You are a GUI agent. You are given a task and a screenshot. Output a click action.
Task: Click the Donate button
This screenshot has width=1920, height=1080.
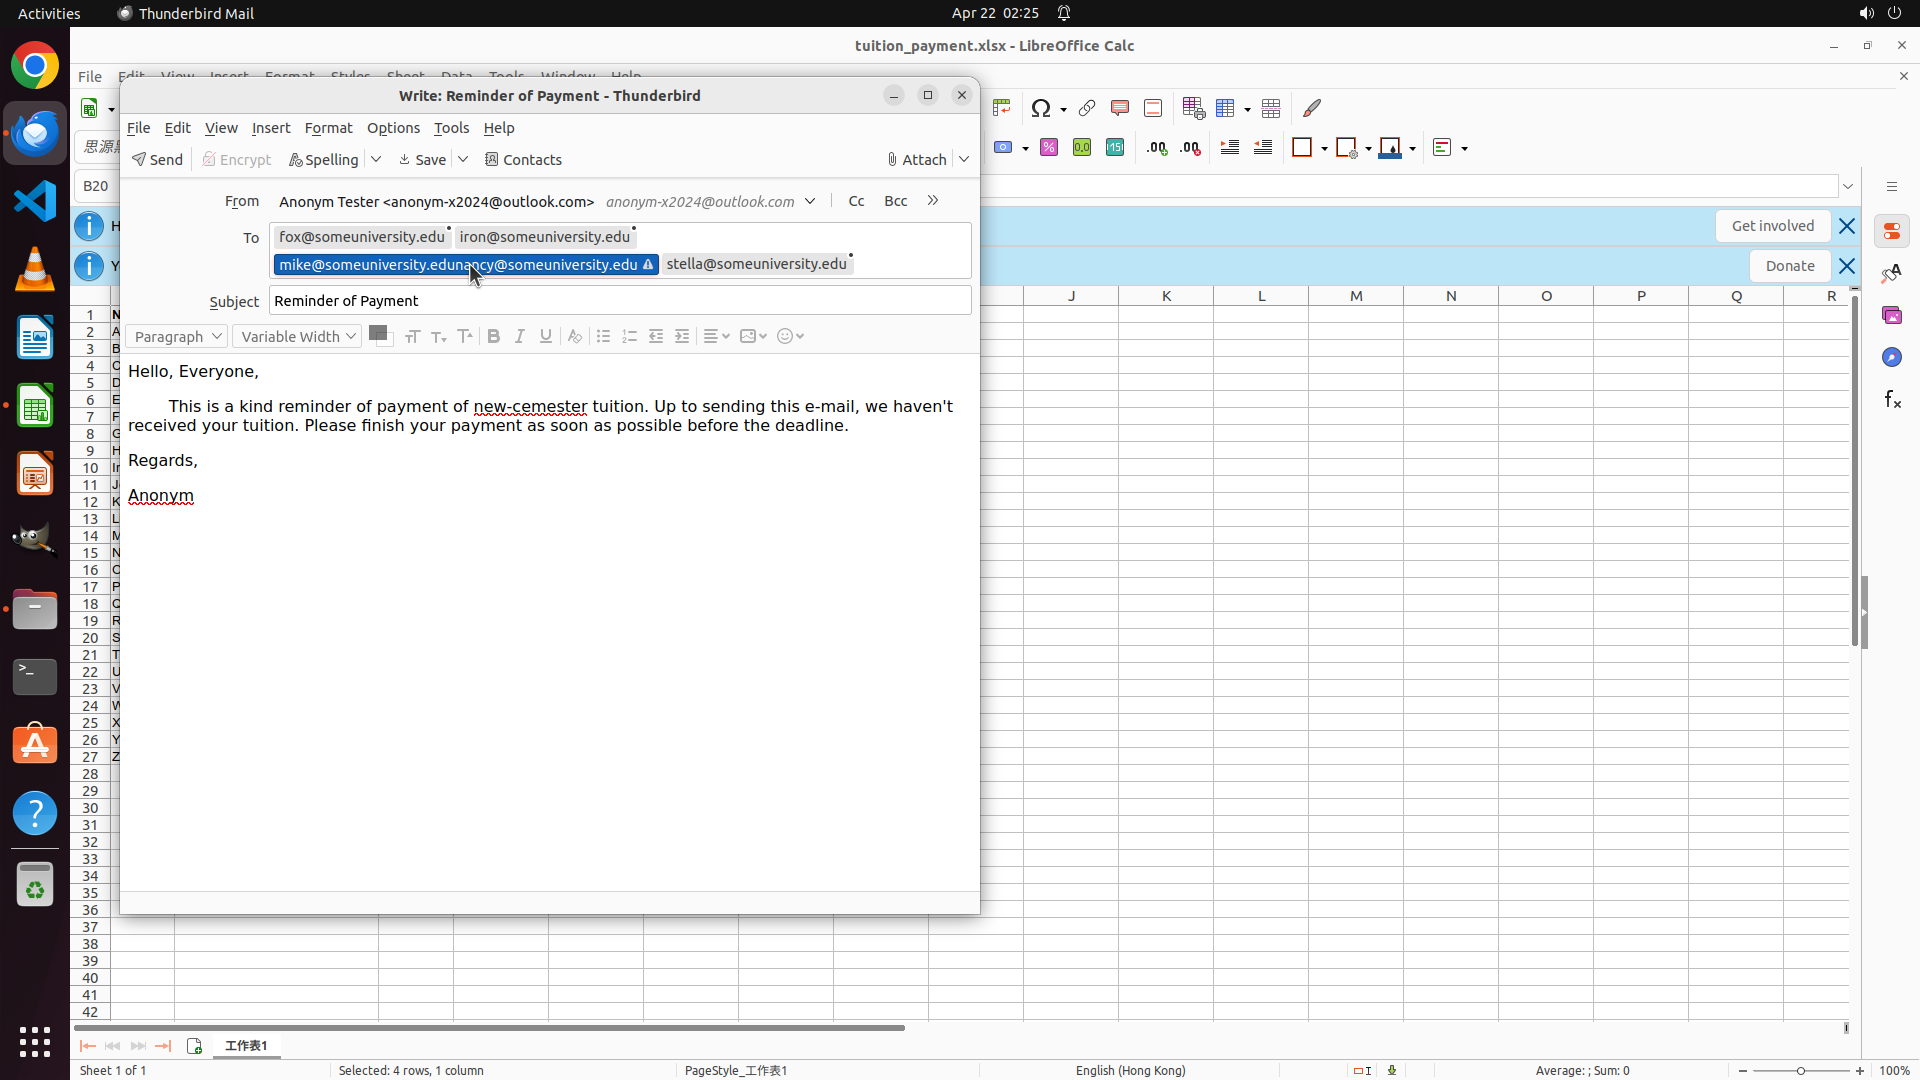1789,266
